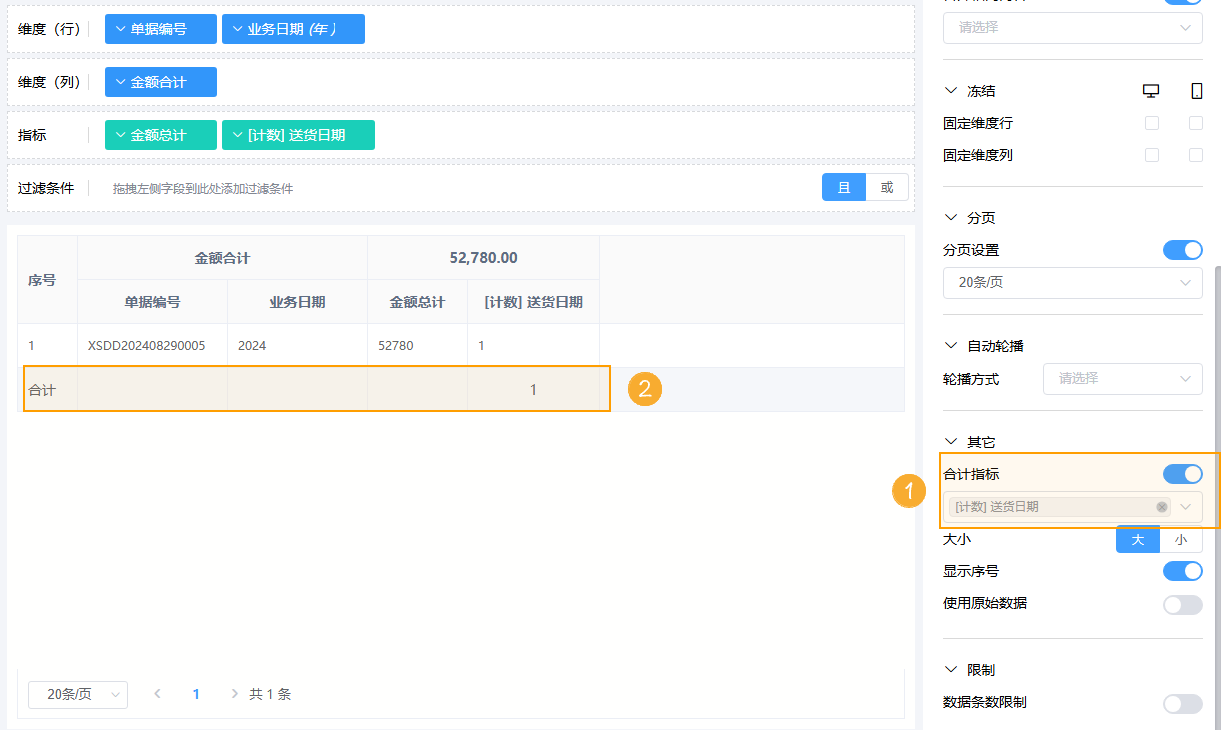Open the arrow menu on the 金额合计 column chip
This screenshot has width=1221, height=730.
pos(123,82)
